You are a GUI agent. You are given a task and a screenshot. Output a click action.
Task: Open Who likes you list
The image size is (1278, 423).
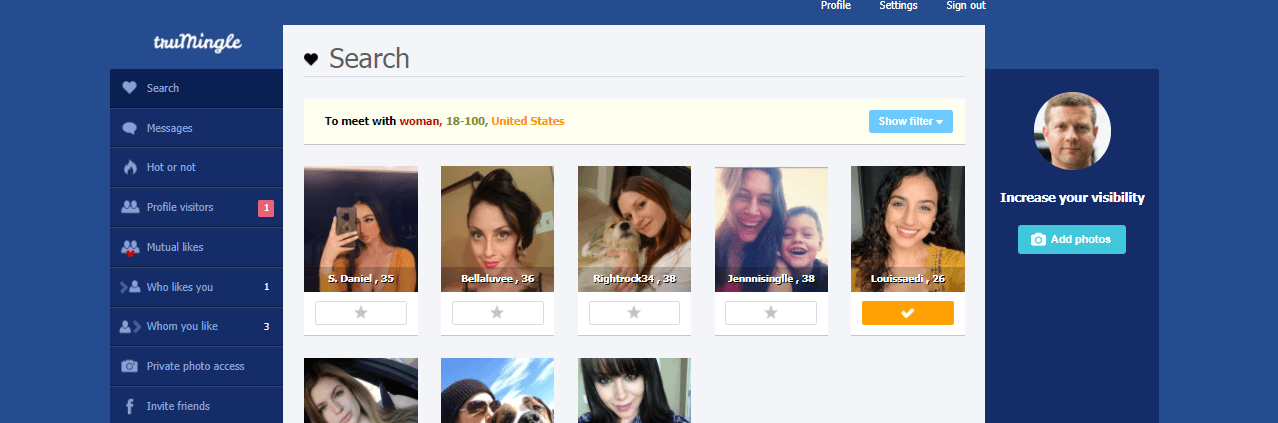pyautogui.click(x=197, y=287)
